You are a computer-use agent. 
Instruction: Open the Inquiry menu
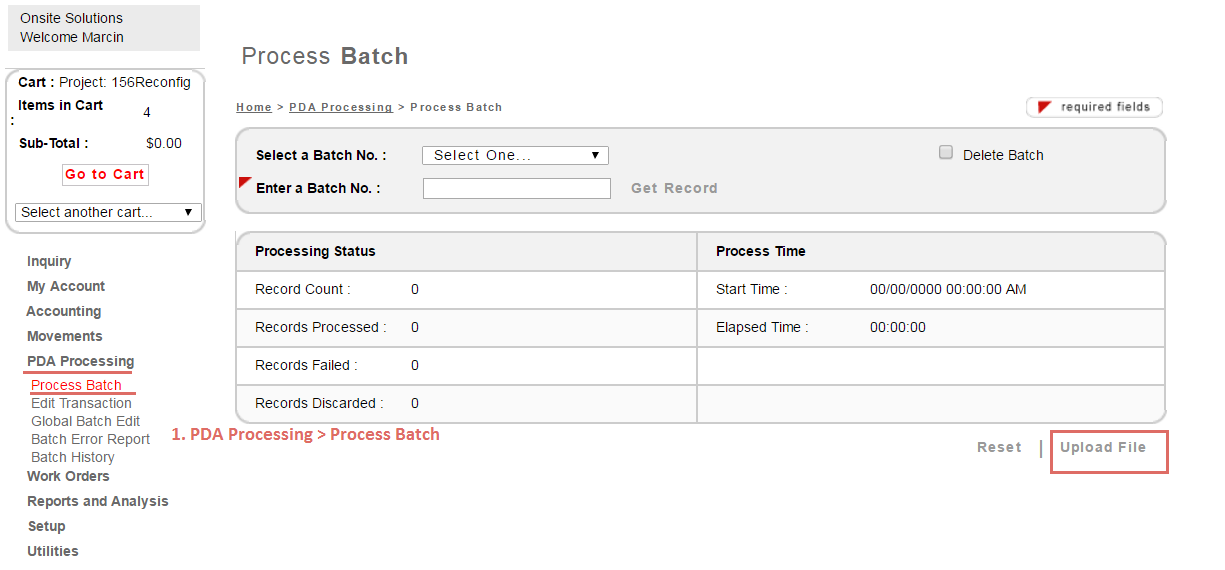49,261
